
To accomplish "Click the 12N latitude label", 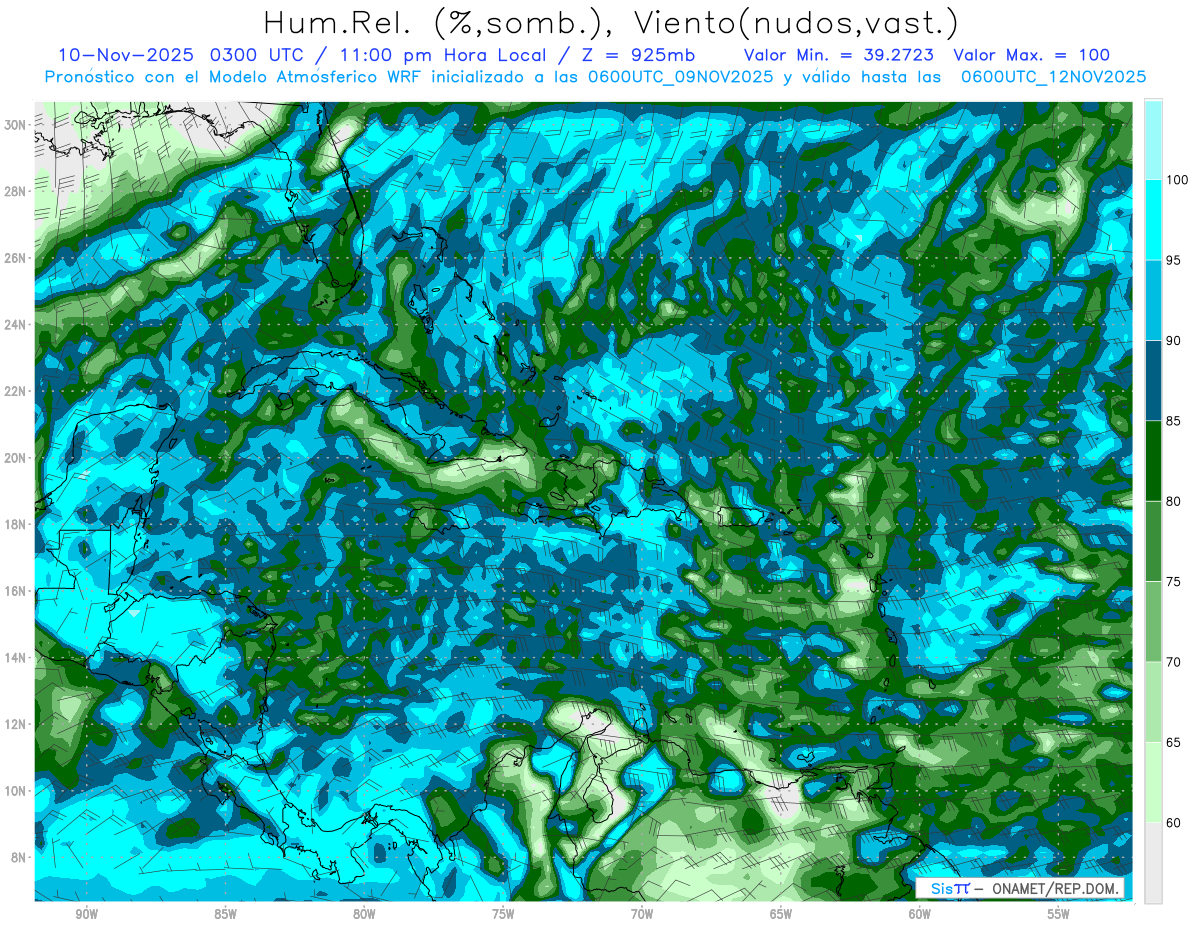I will [16, 724].
